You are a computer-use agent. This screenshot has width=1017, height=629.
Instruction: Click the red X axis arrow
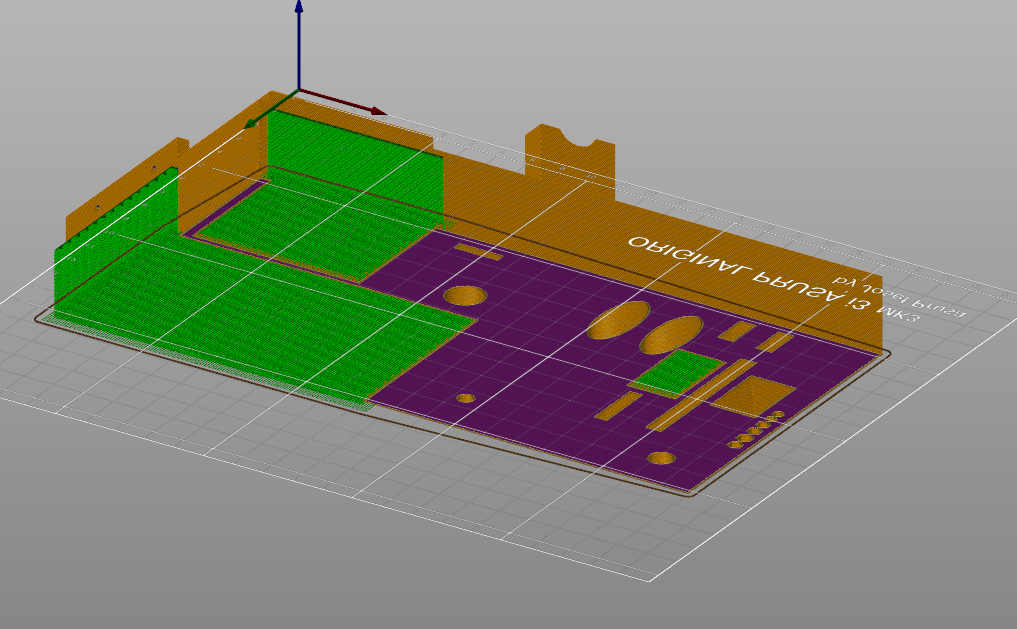tap(342, 102)
